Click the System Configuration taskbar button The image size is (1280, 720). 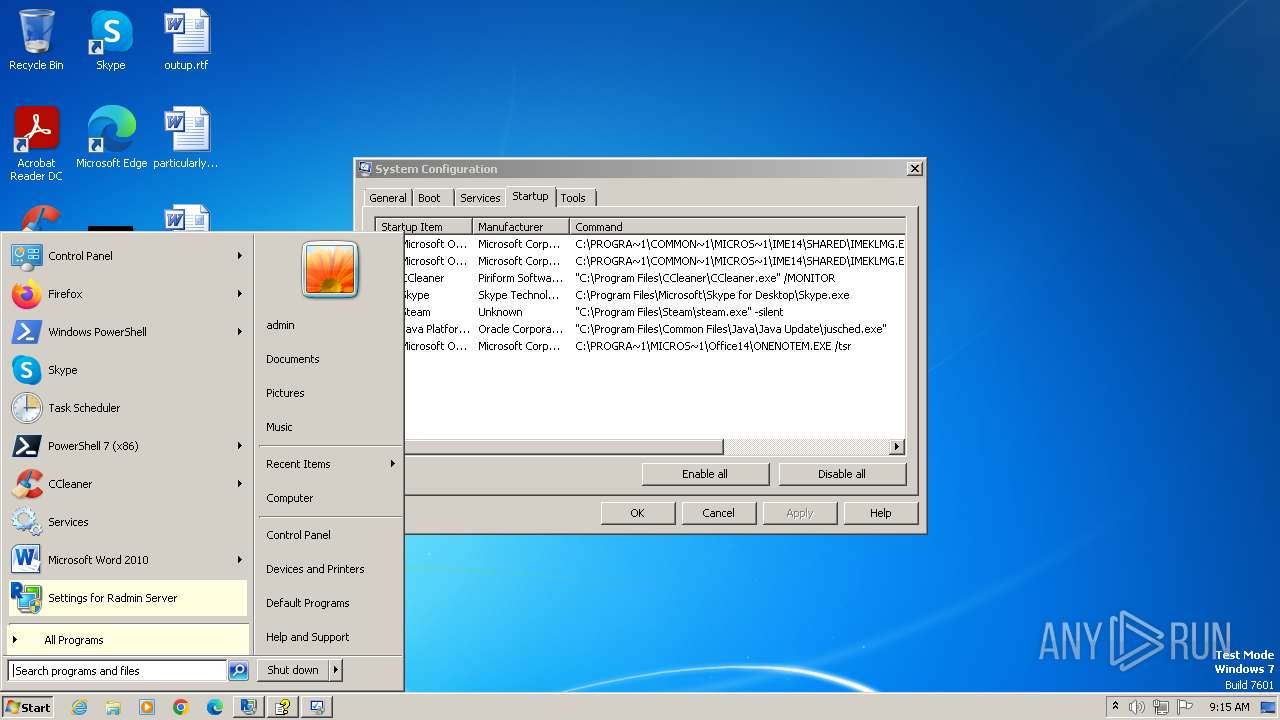[317, 707]
